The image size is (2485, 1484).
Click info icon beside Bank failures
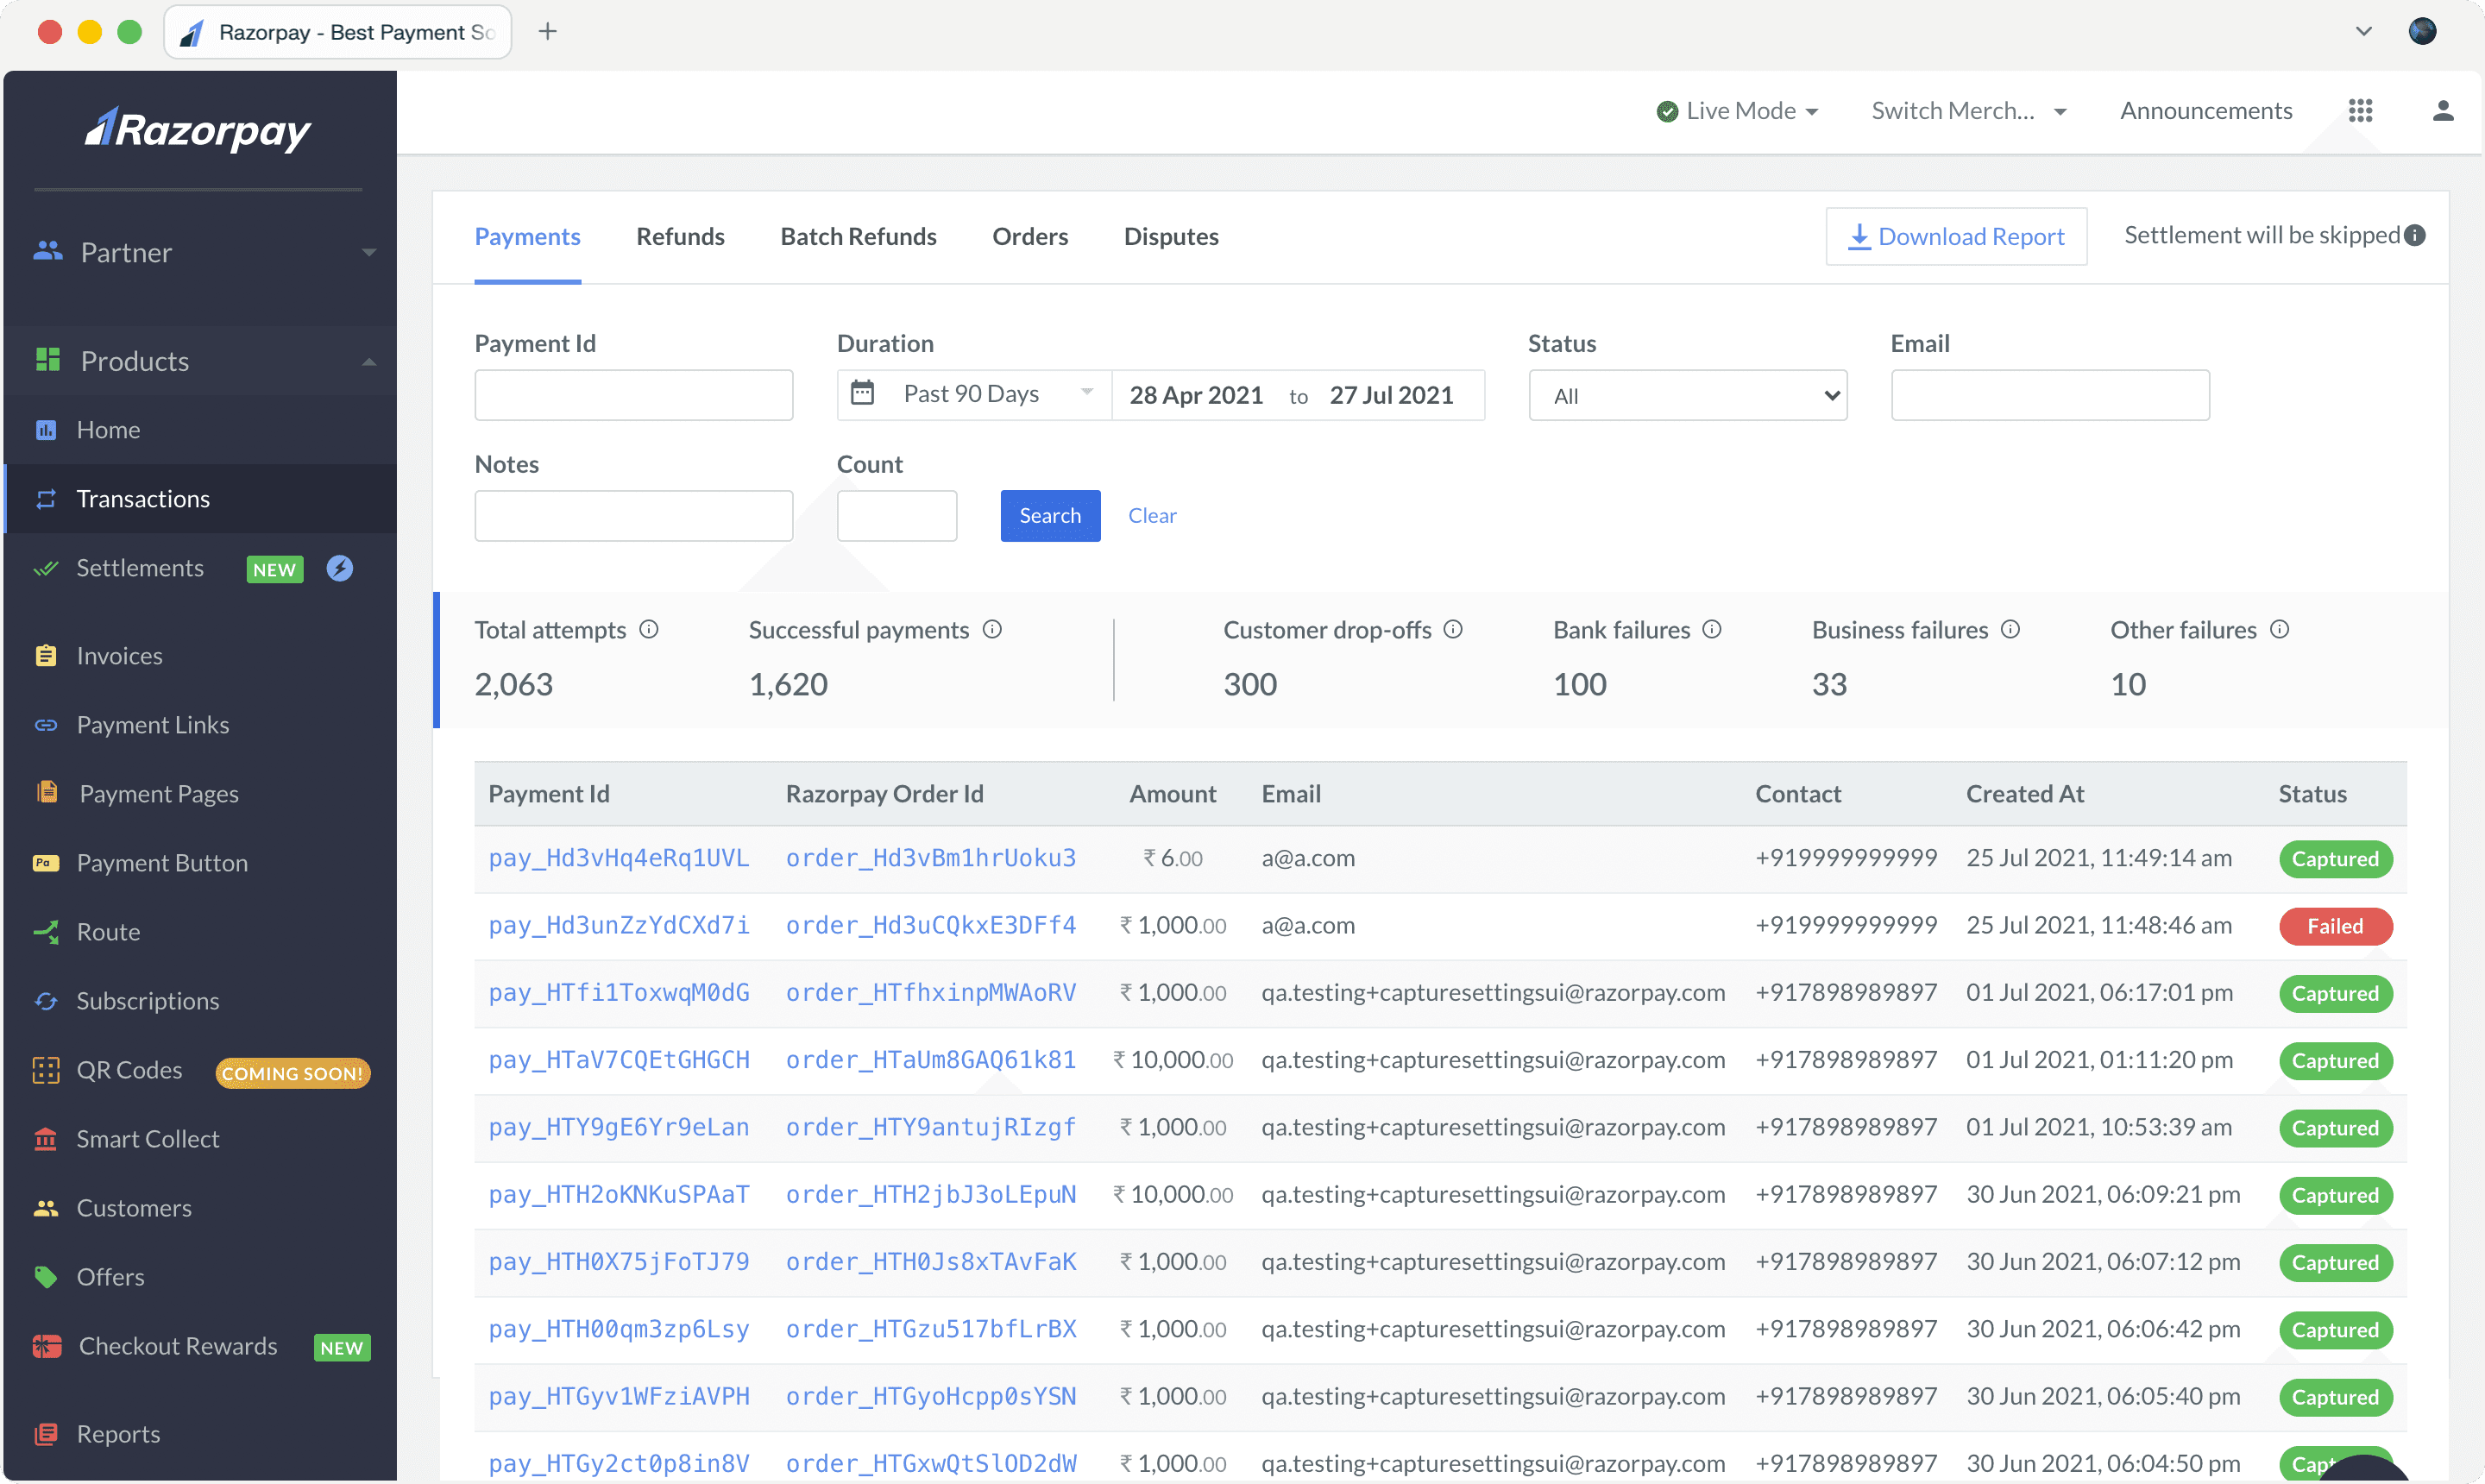[x=1712, y=629]
